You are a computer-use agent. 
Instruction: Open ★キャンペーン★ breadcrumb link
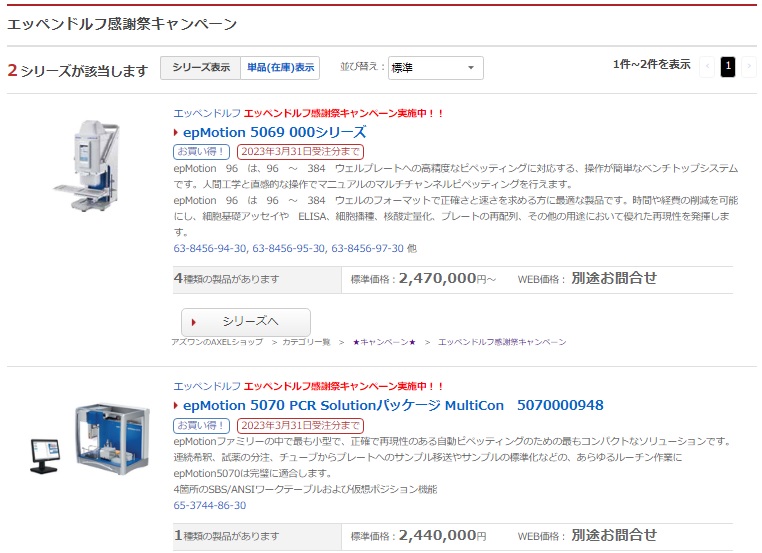pos(384,342)
